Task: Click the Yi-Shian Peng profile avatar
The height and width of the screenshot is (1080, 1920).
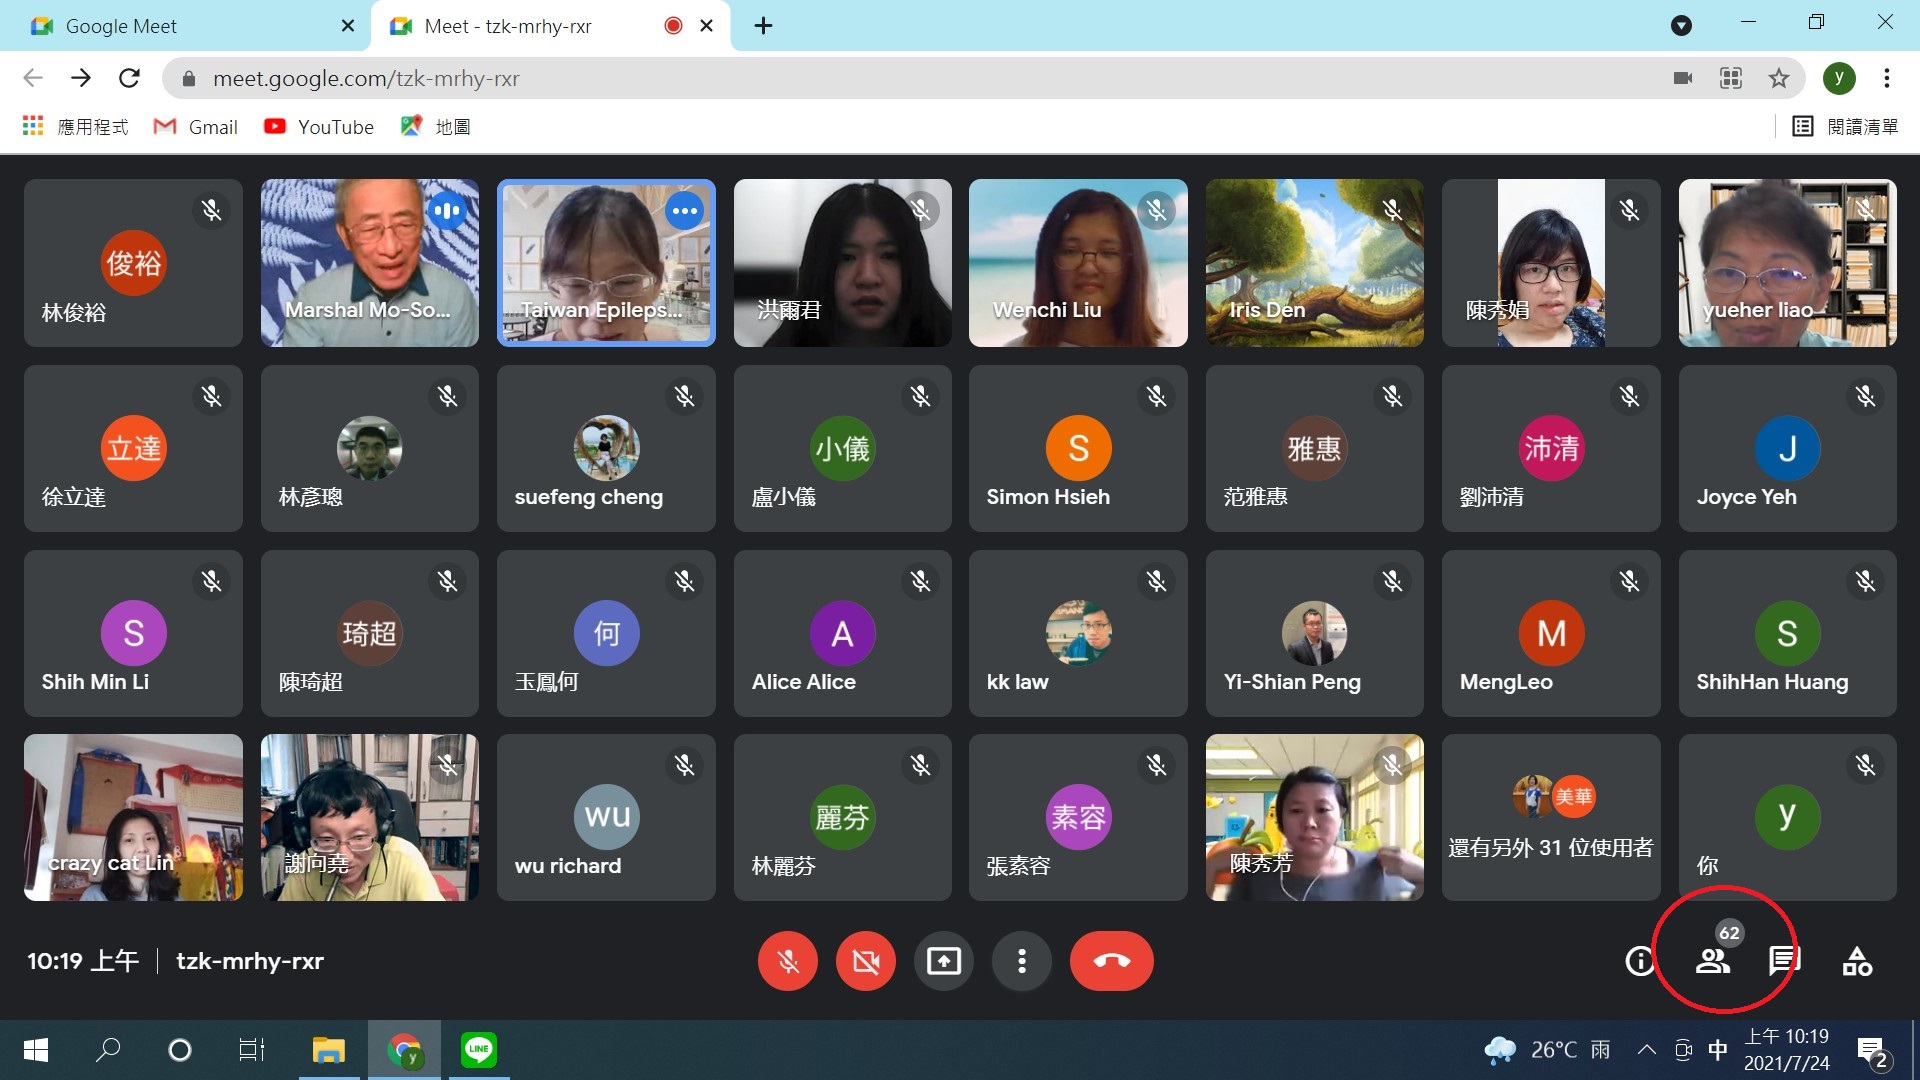Action: [1314, 633]
